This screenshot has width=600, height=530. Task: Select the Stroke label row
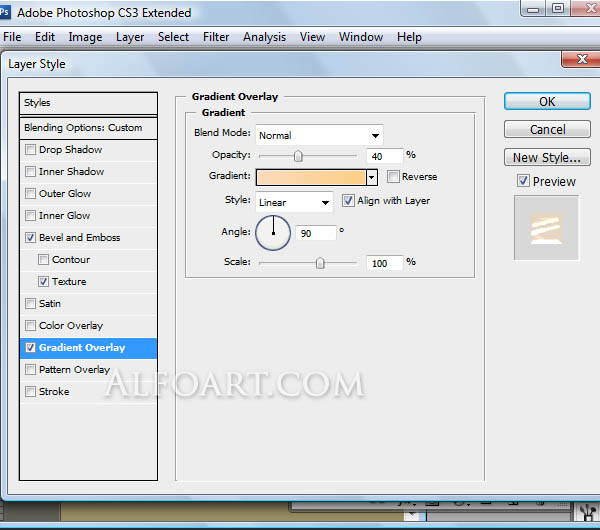[54, 392]
